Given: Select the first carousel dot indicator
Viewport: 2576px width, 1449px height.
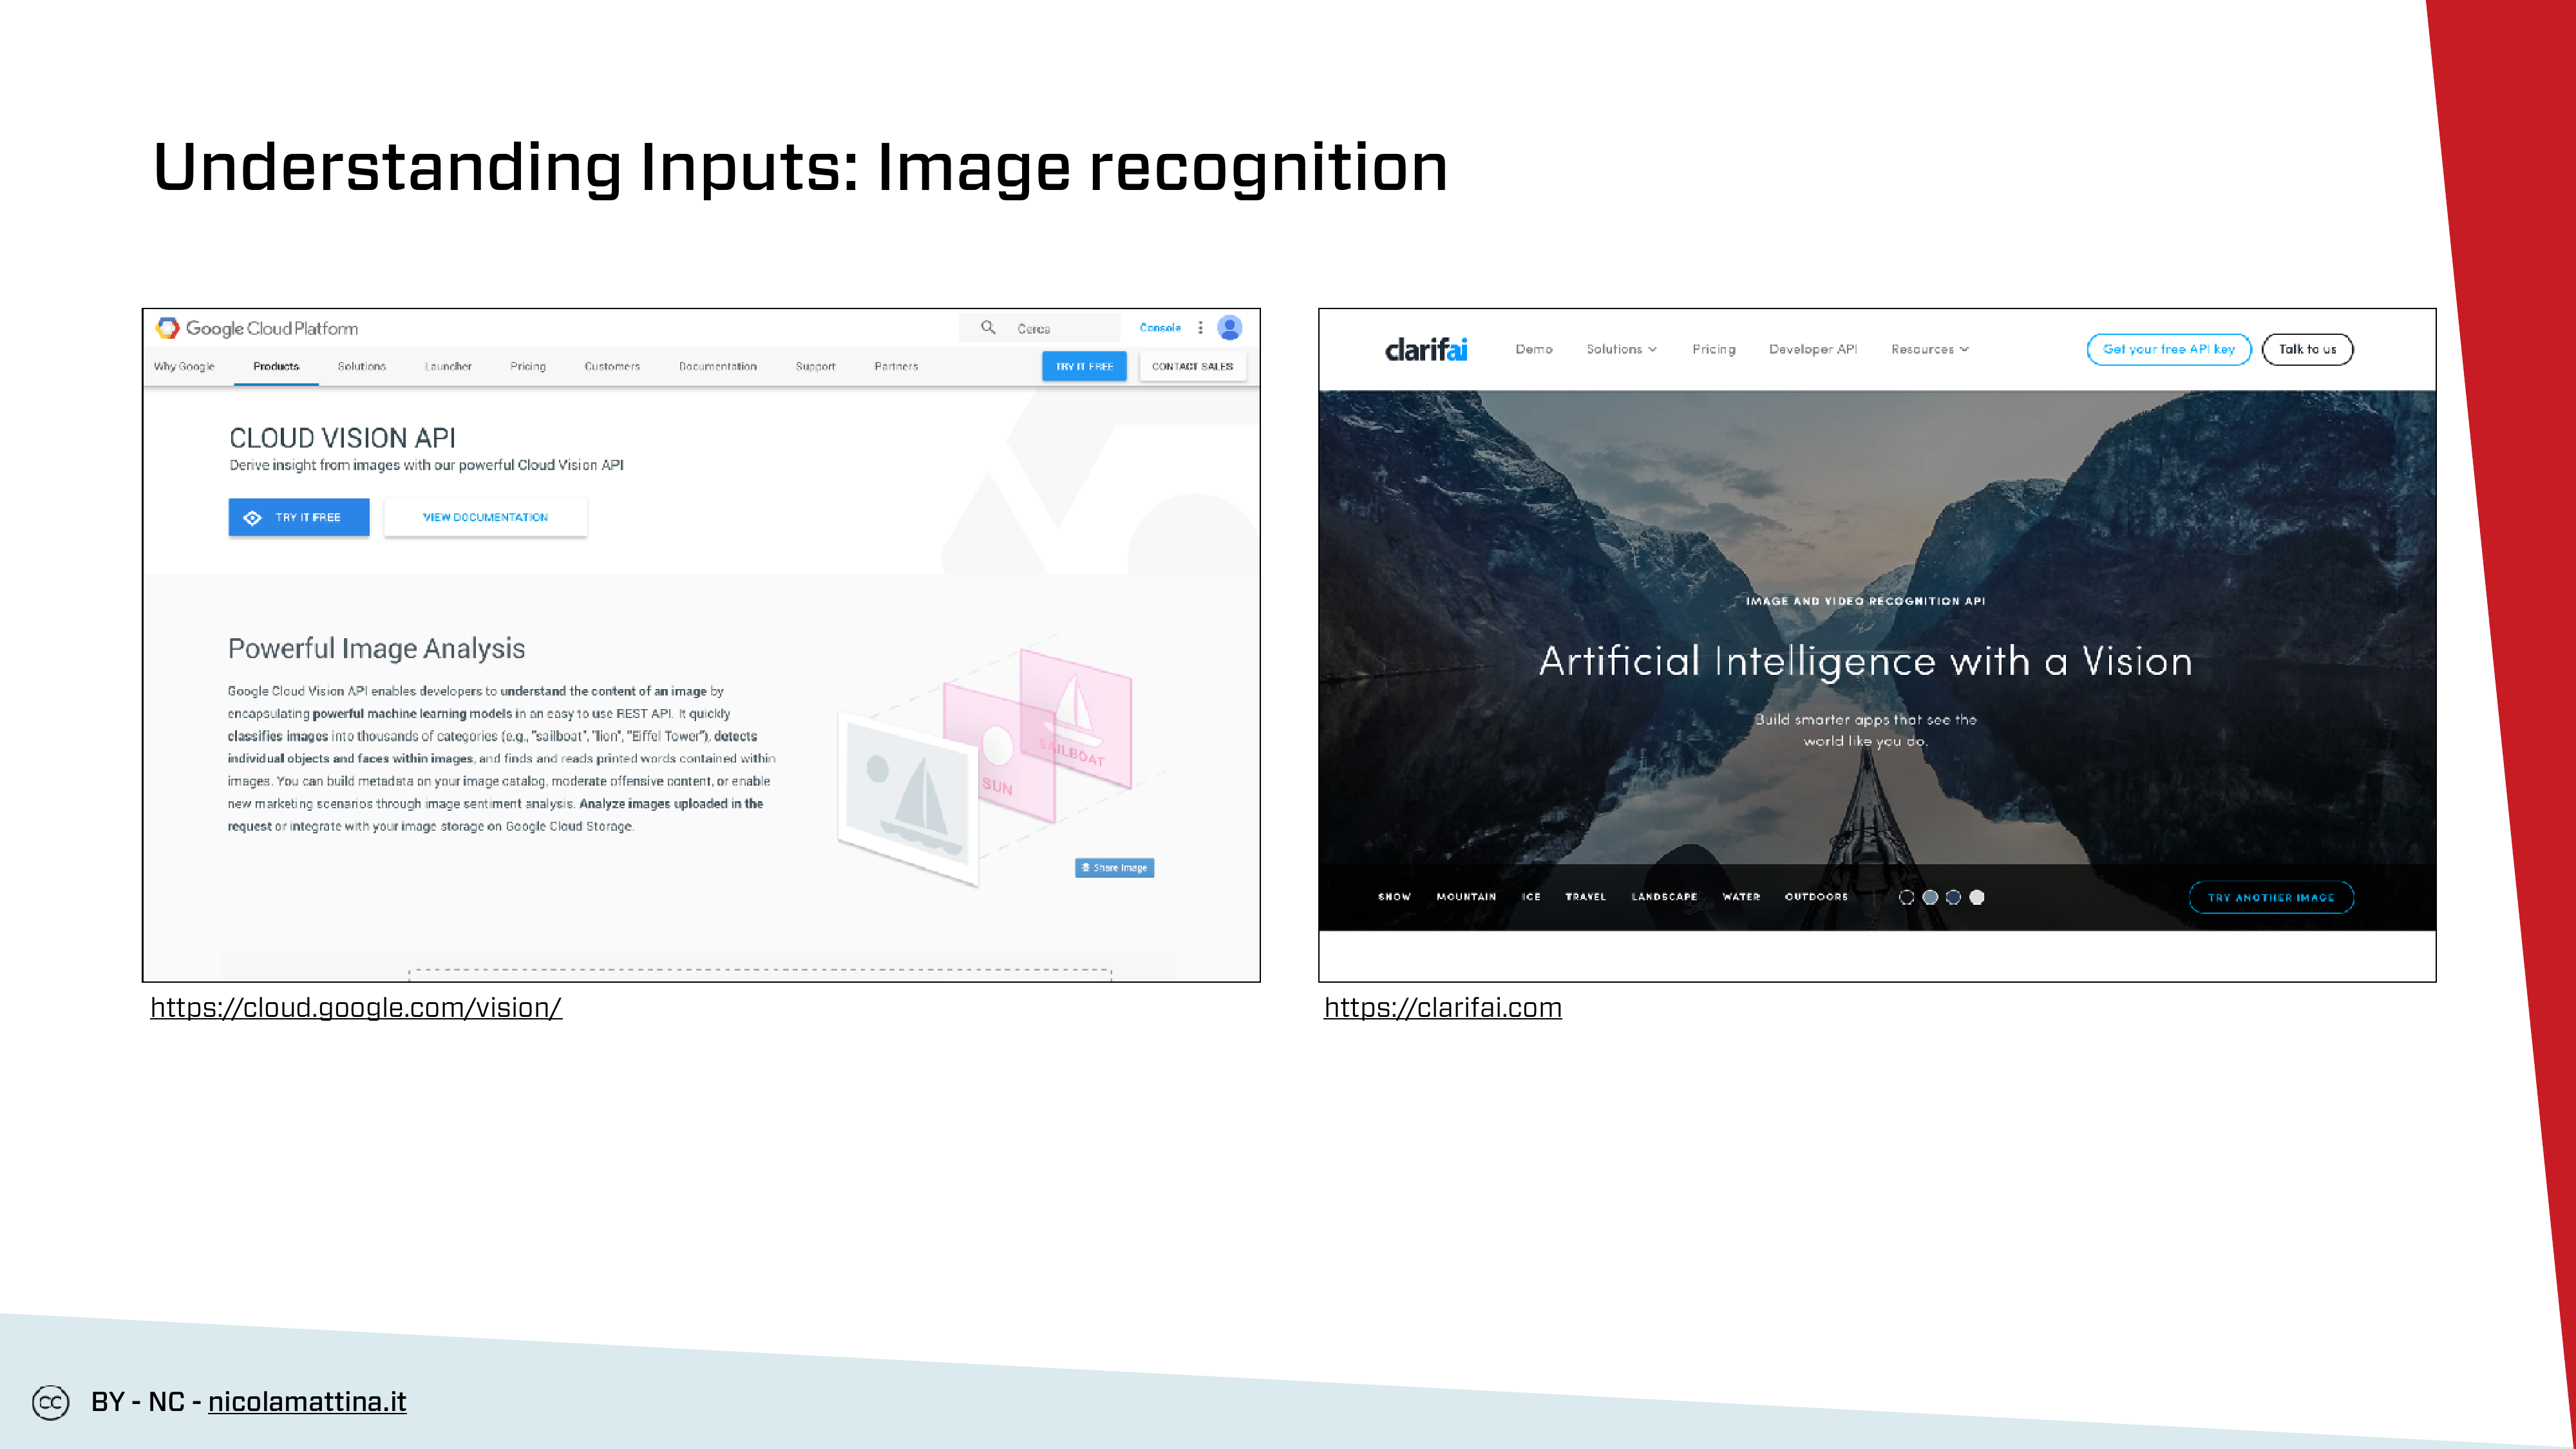Looking at the screenshot, I should coord(1907,897).
